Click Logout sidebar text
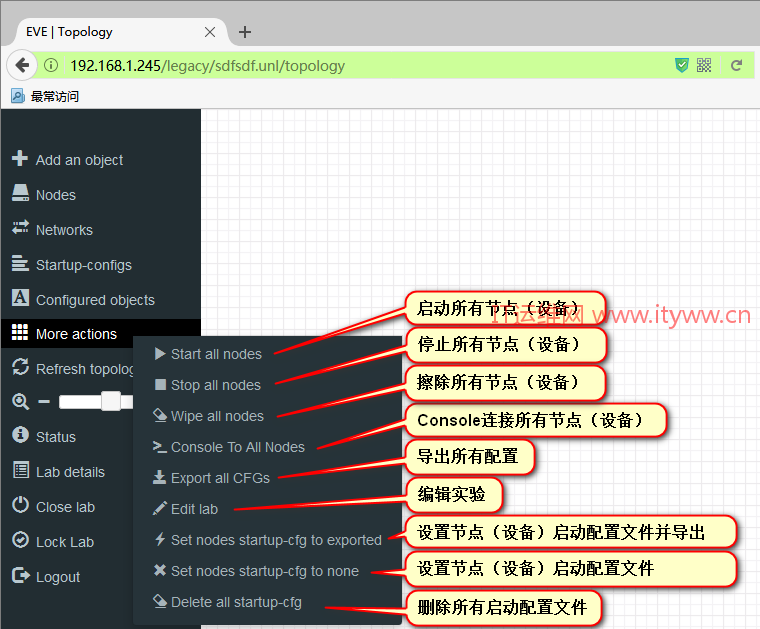Image resolution: width=760 pixels, height=629 pixels. point(58,578)
